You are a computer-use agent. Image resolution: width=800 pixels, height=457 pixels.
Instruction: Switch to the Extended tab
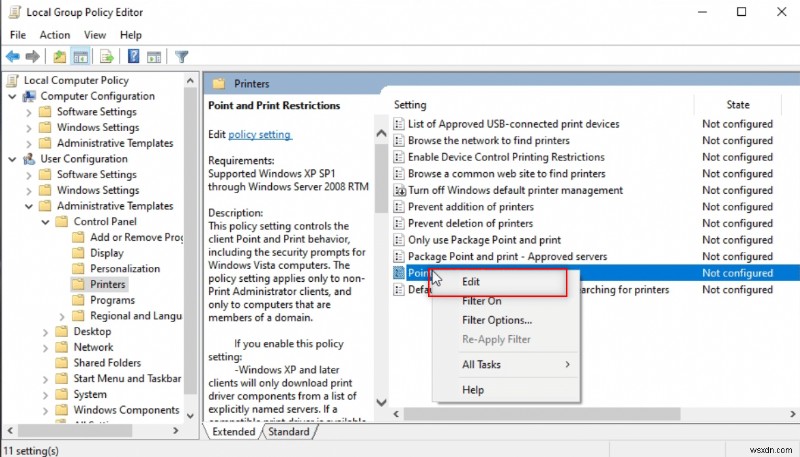point(233,431)
